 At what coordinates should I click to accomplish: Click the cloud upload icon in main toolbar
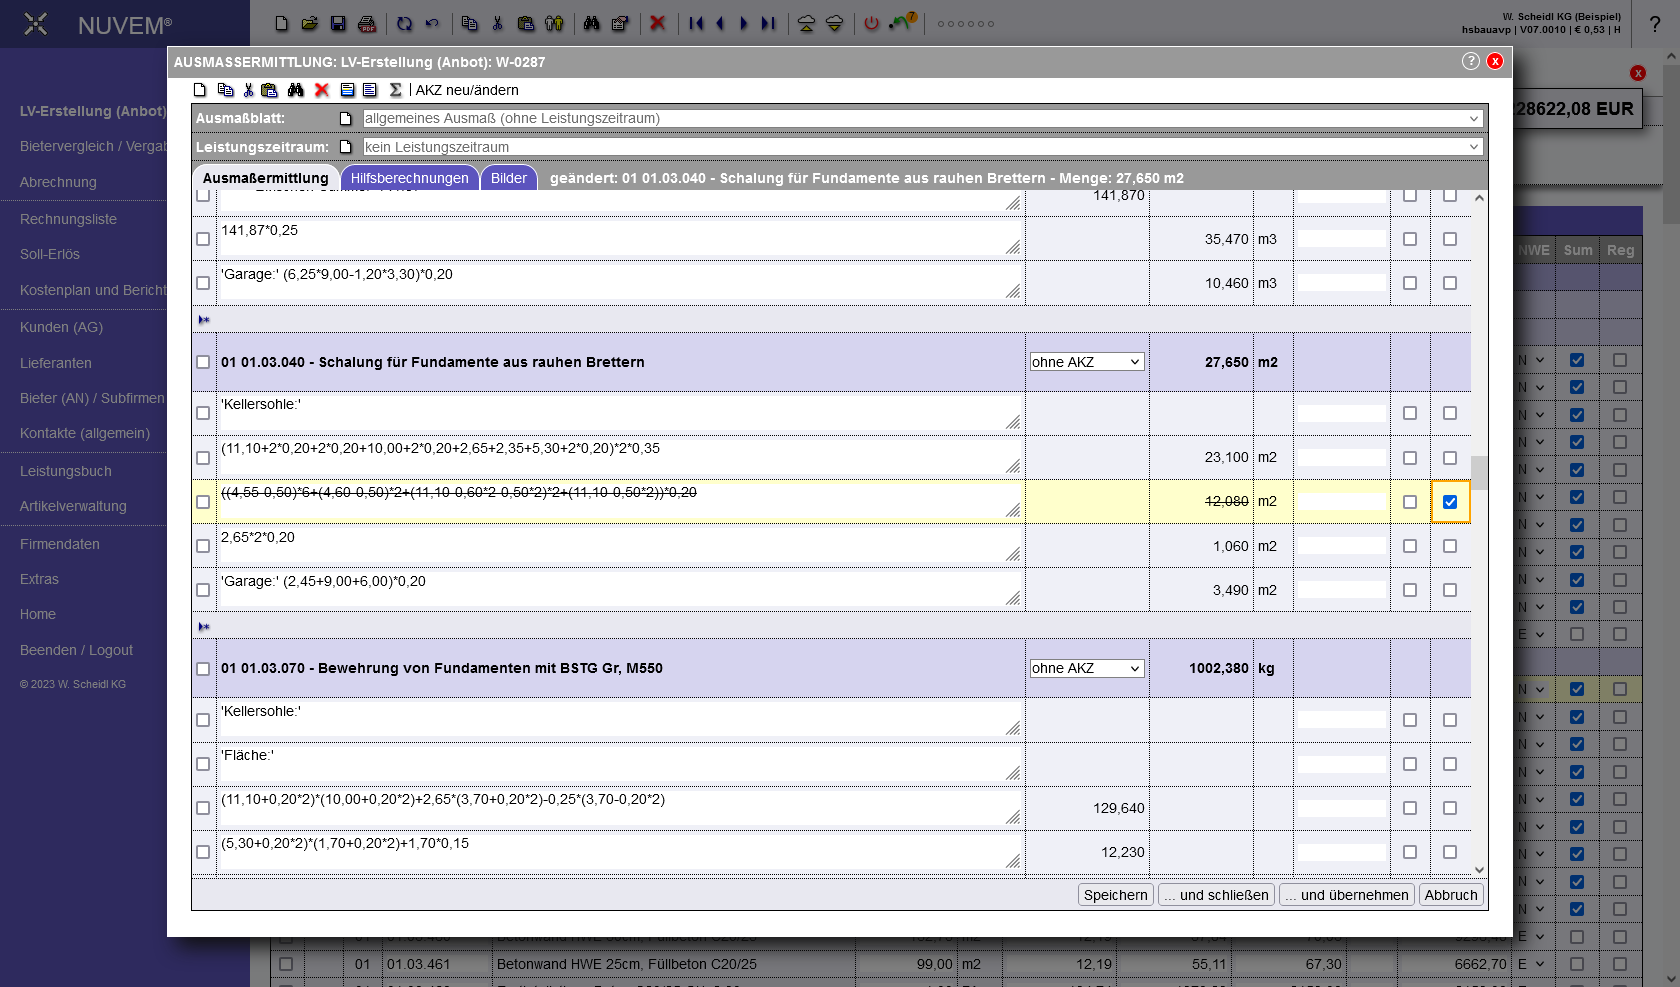[x=806, y=23]
